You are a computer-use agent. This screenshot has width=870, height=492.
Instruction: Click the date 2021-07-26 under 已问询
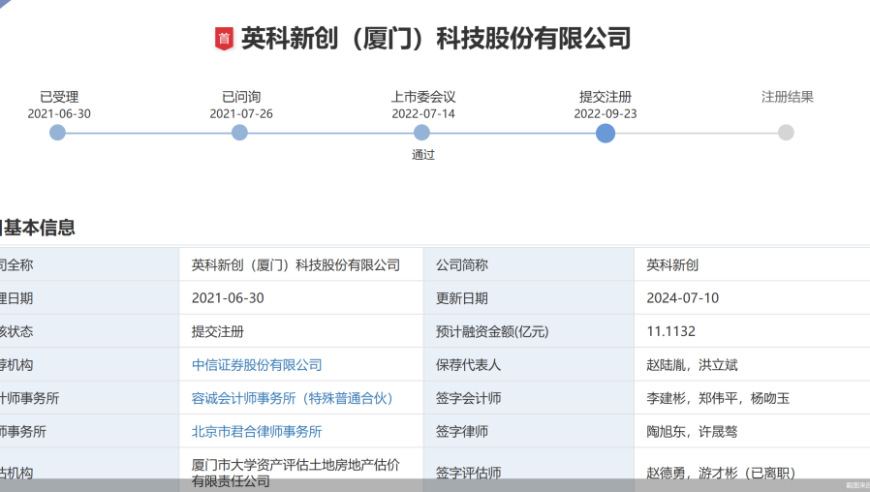(x=241, y=114)
